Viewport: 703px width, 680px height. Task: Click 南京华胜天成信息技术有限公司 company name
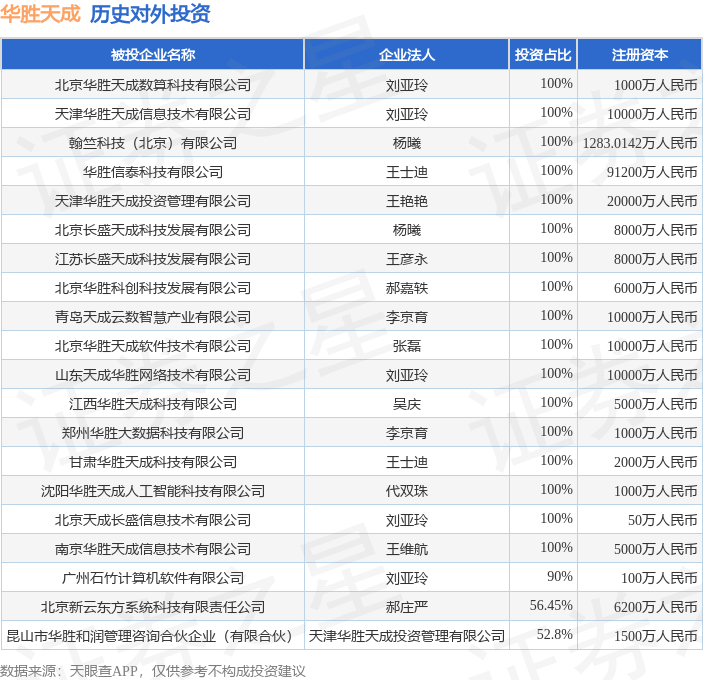[x=153, y=549]
